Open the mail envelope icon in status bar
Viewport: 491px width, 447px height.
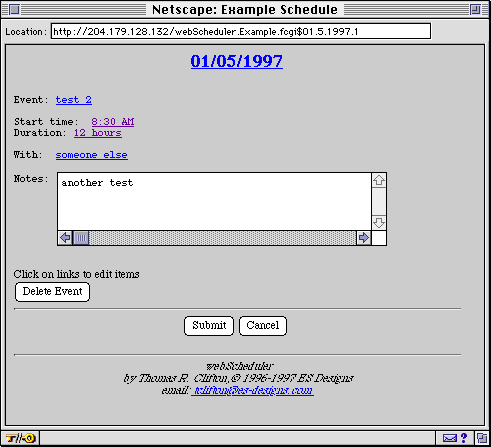coord(450,438)
